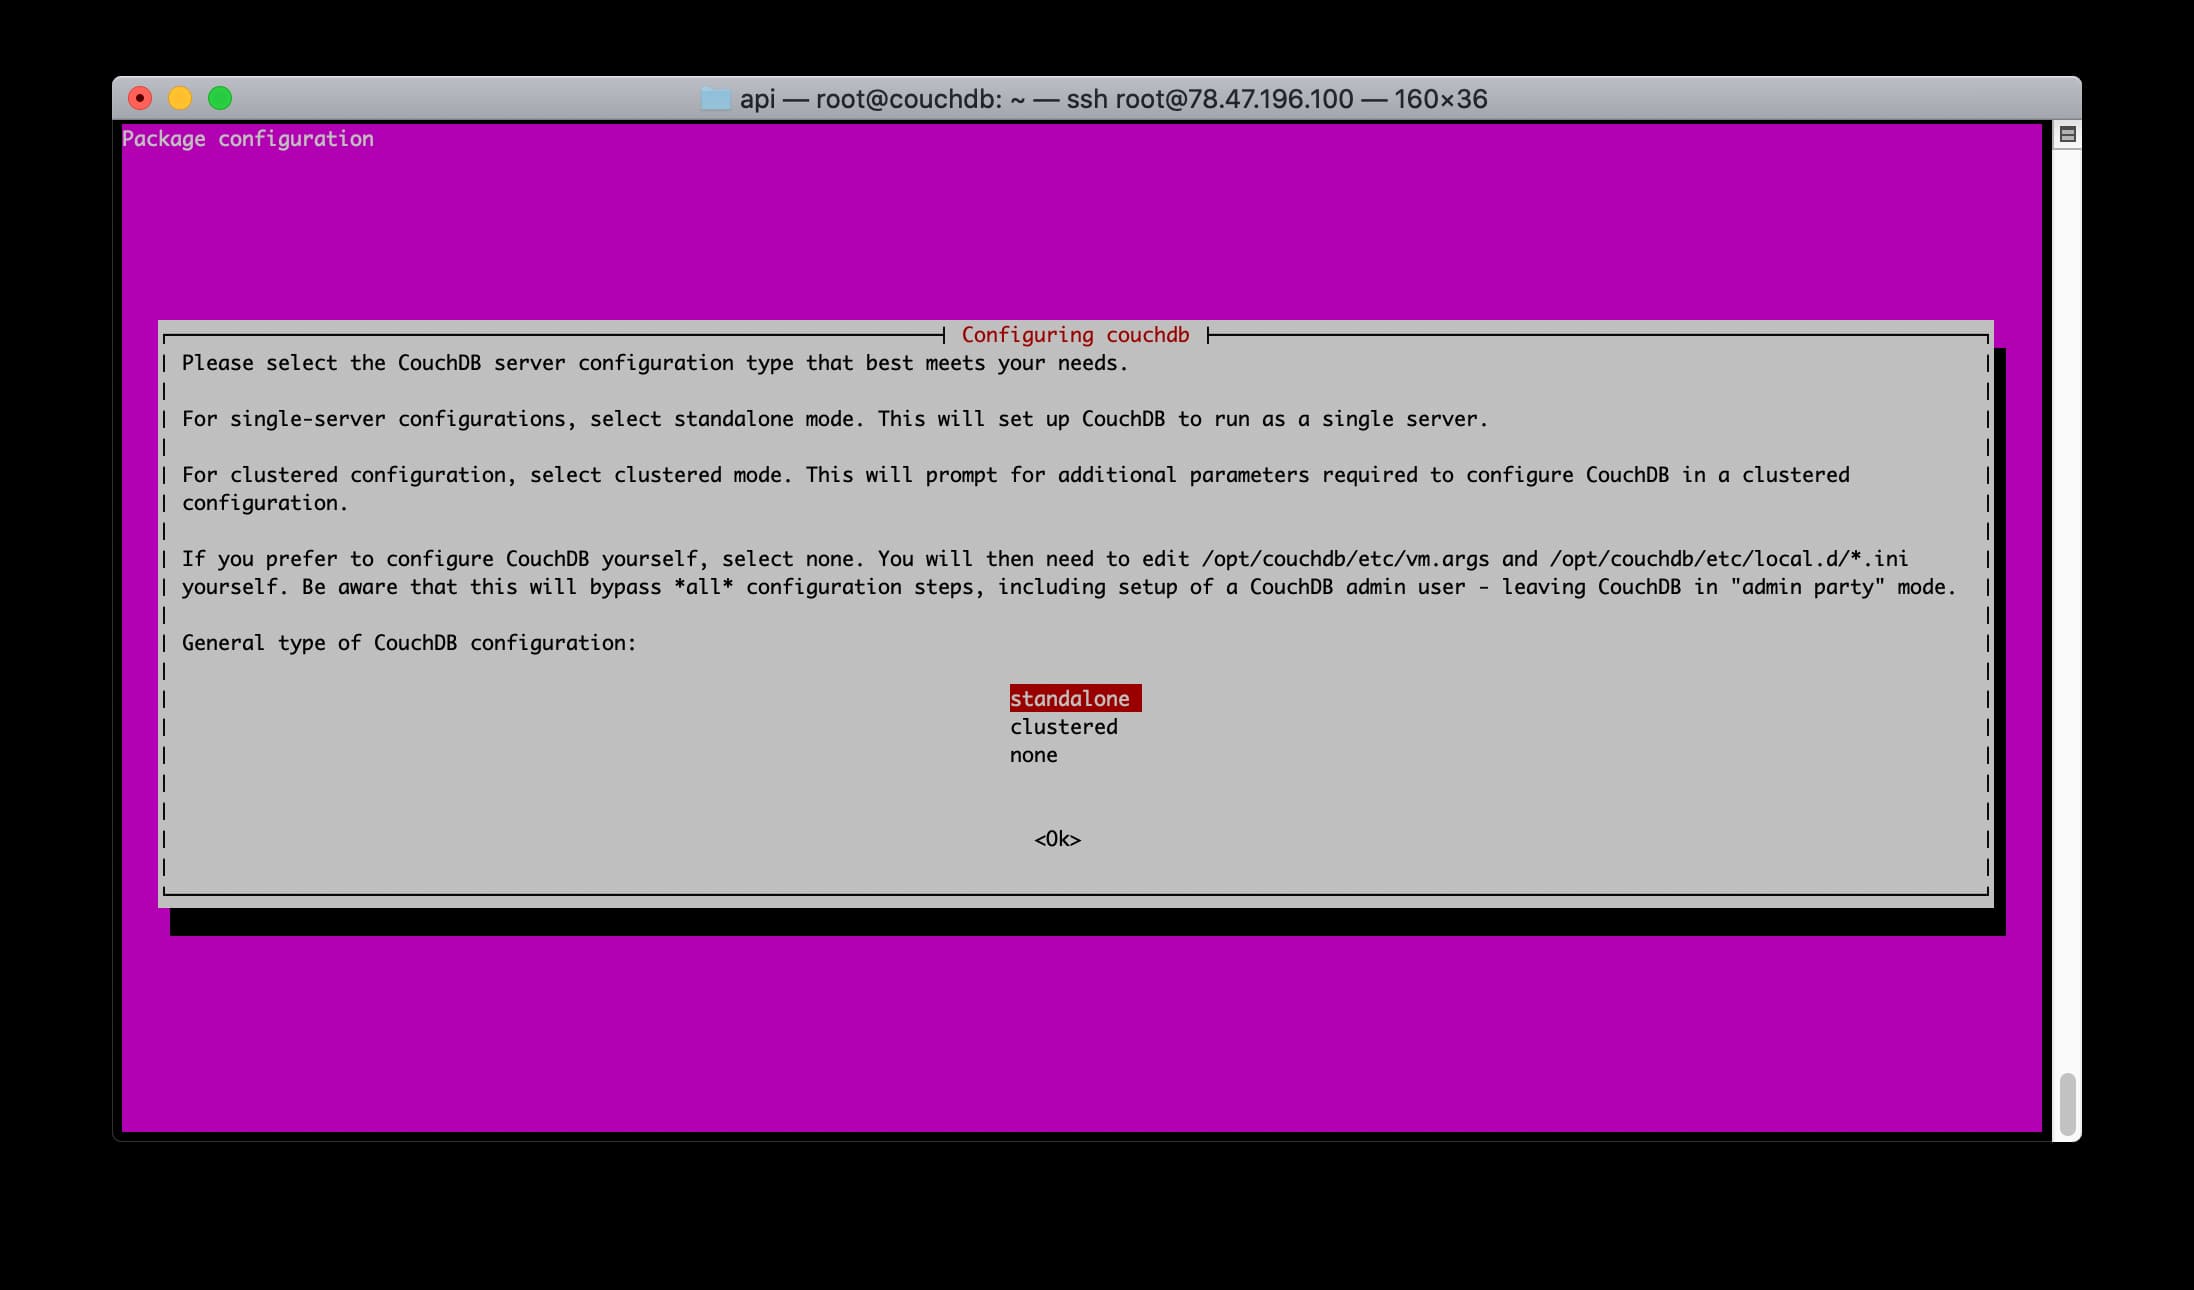Click the "admin party" quoted text

(x=1807, y=587)
